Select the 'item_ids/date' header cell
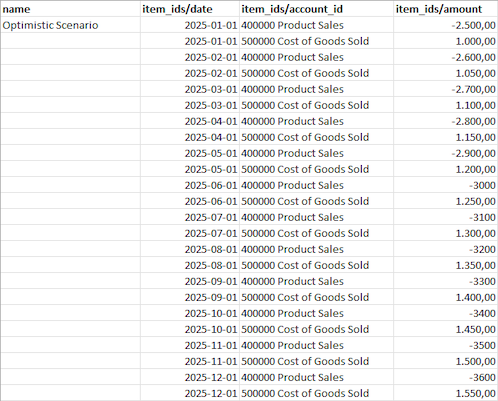 coord(190,9)
